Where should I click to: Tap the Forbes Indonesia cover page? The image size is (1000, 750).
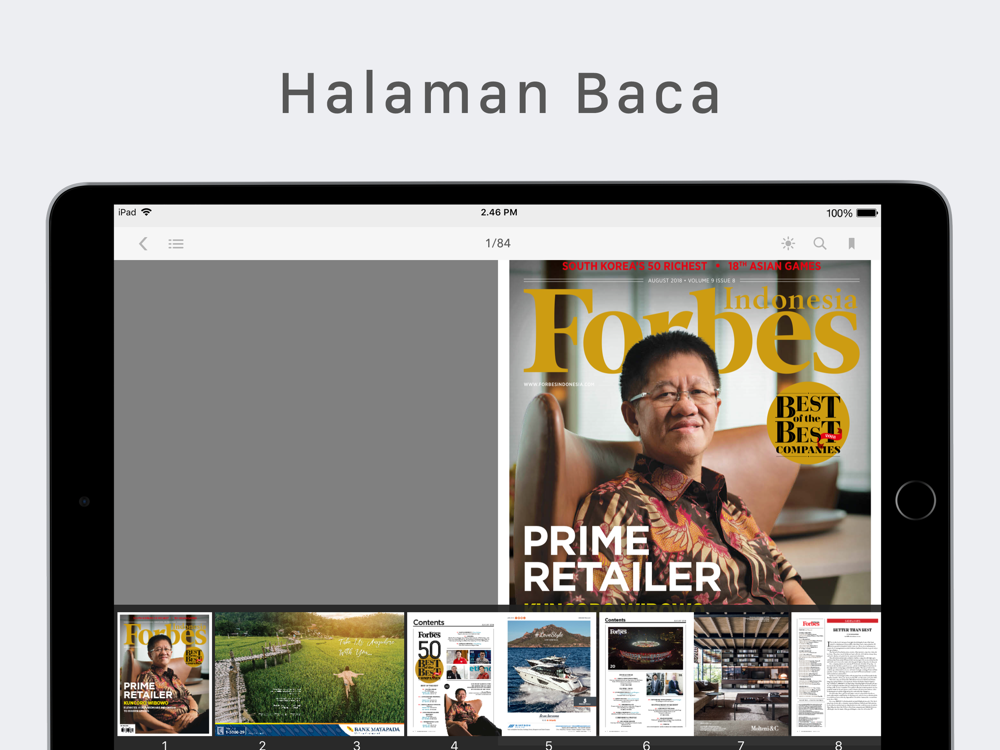pos(689,432)
